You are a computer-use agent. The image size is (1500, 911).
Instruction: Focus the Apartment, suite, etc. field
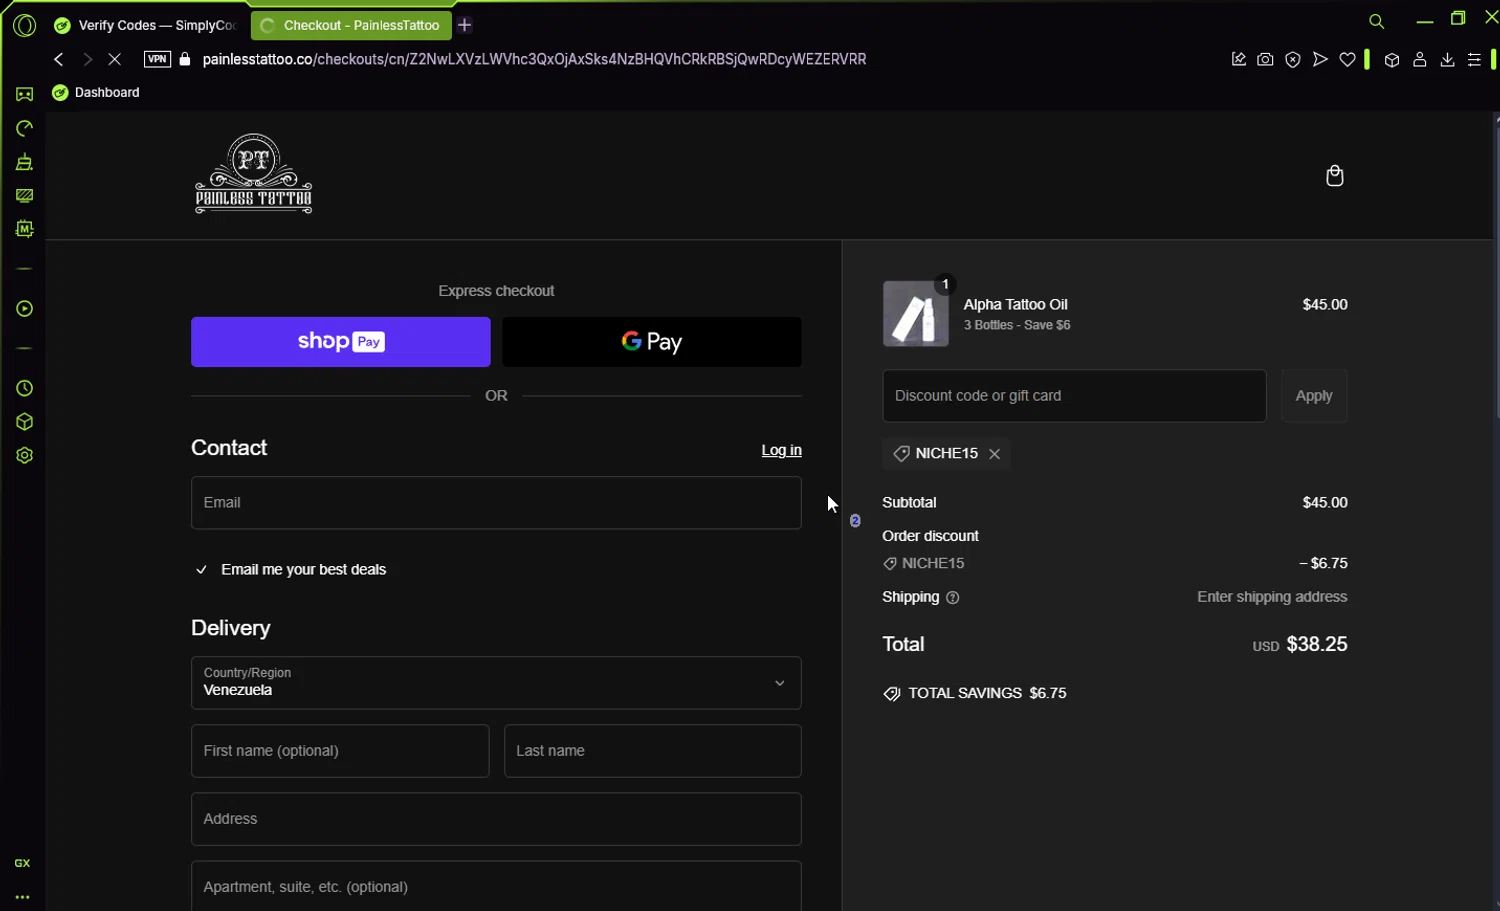pyautogui.click(x=496, y=886)
